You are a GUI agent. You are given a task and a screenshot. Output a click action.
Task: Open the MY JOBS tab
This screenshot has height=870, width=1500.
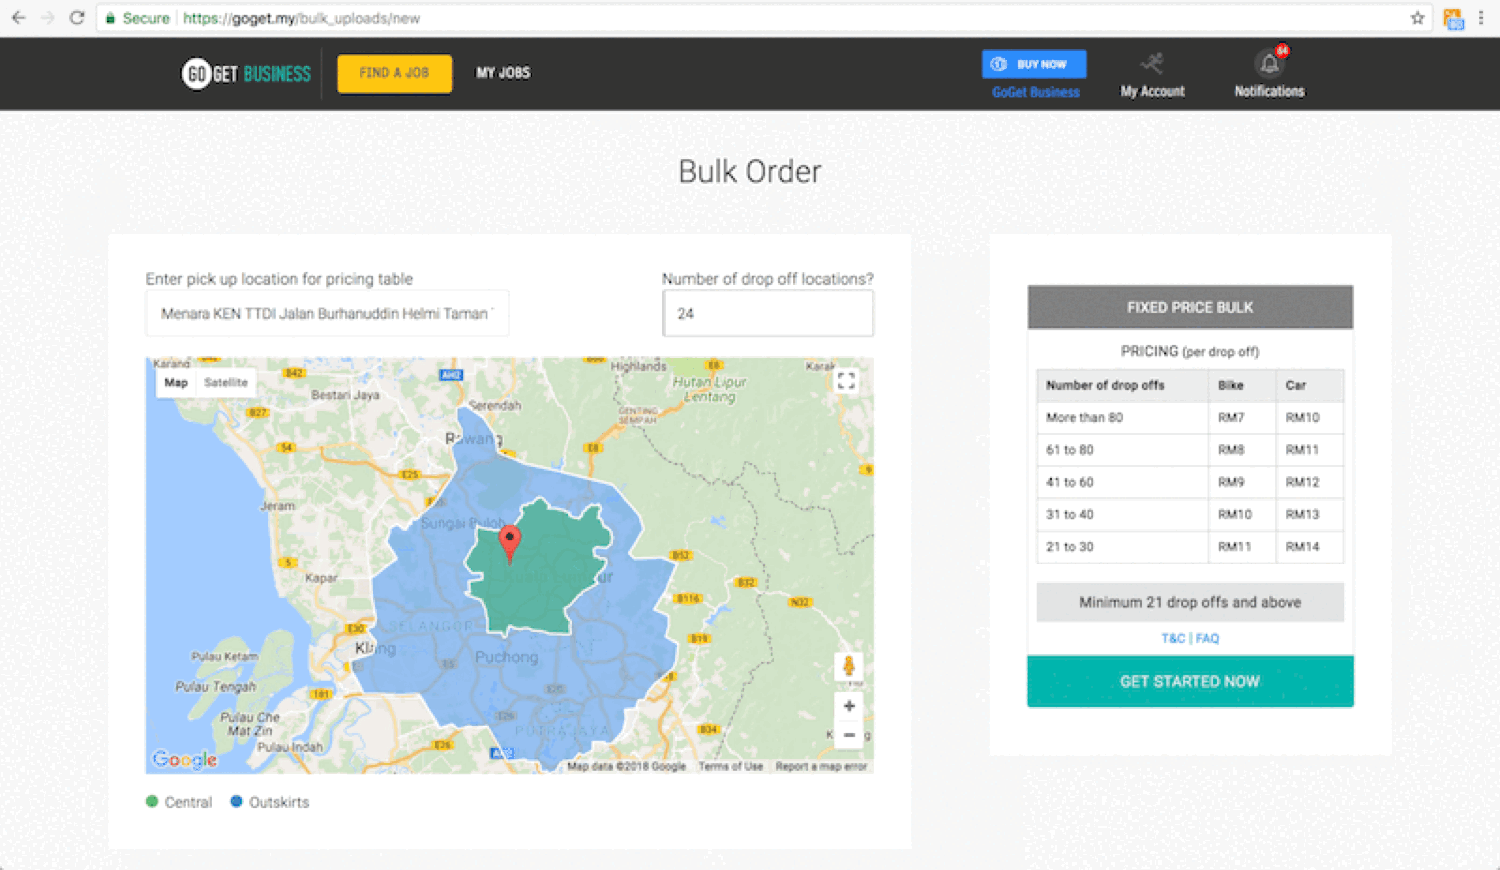503,73
